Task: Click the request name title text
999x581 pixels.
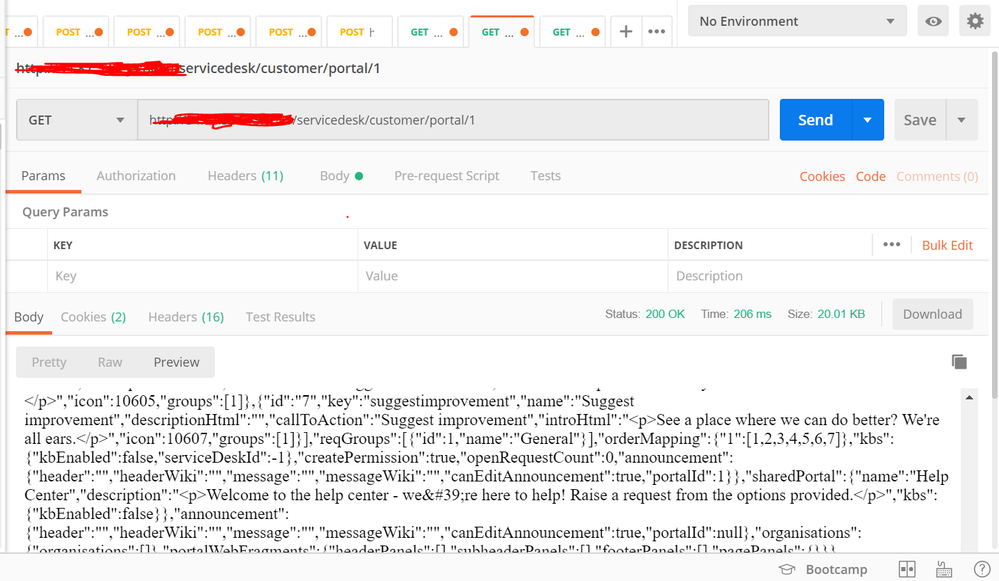Action: [x=198, y=68]
